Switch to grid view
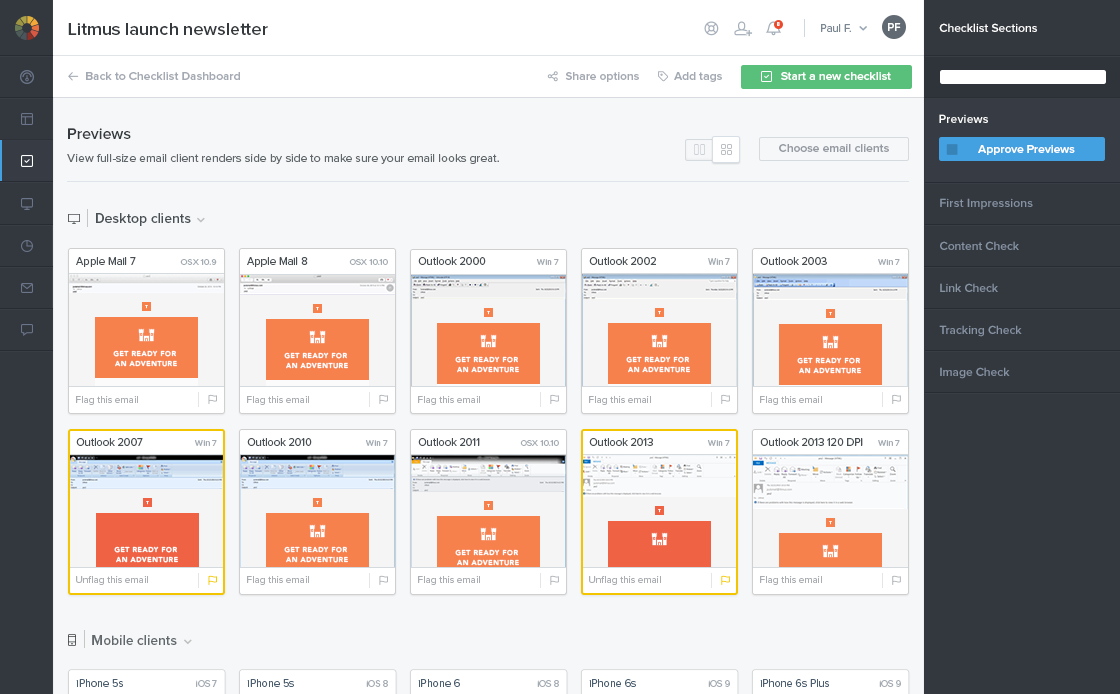Image resolution: width=1120 pixels, height=694 pixels. [x=726, y=149]
